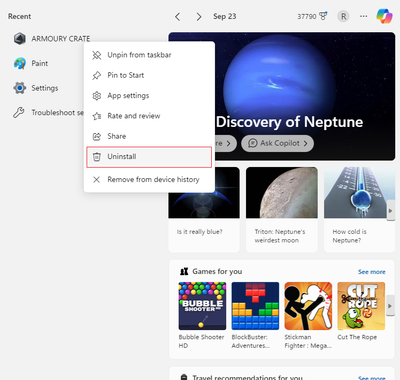The height and width of the screenshot is (380, 400).
Task: Open the R profile avatar
Action: tap(343, 16)
